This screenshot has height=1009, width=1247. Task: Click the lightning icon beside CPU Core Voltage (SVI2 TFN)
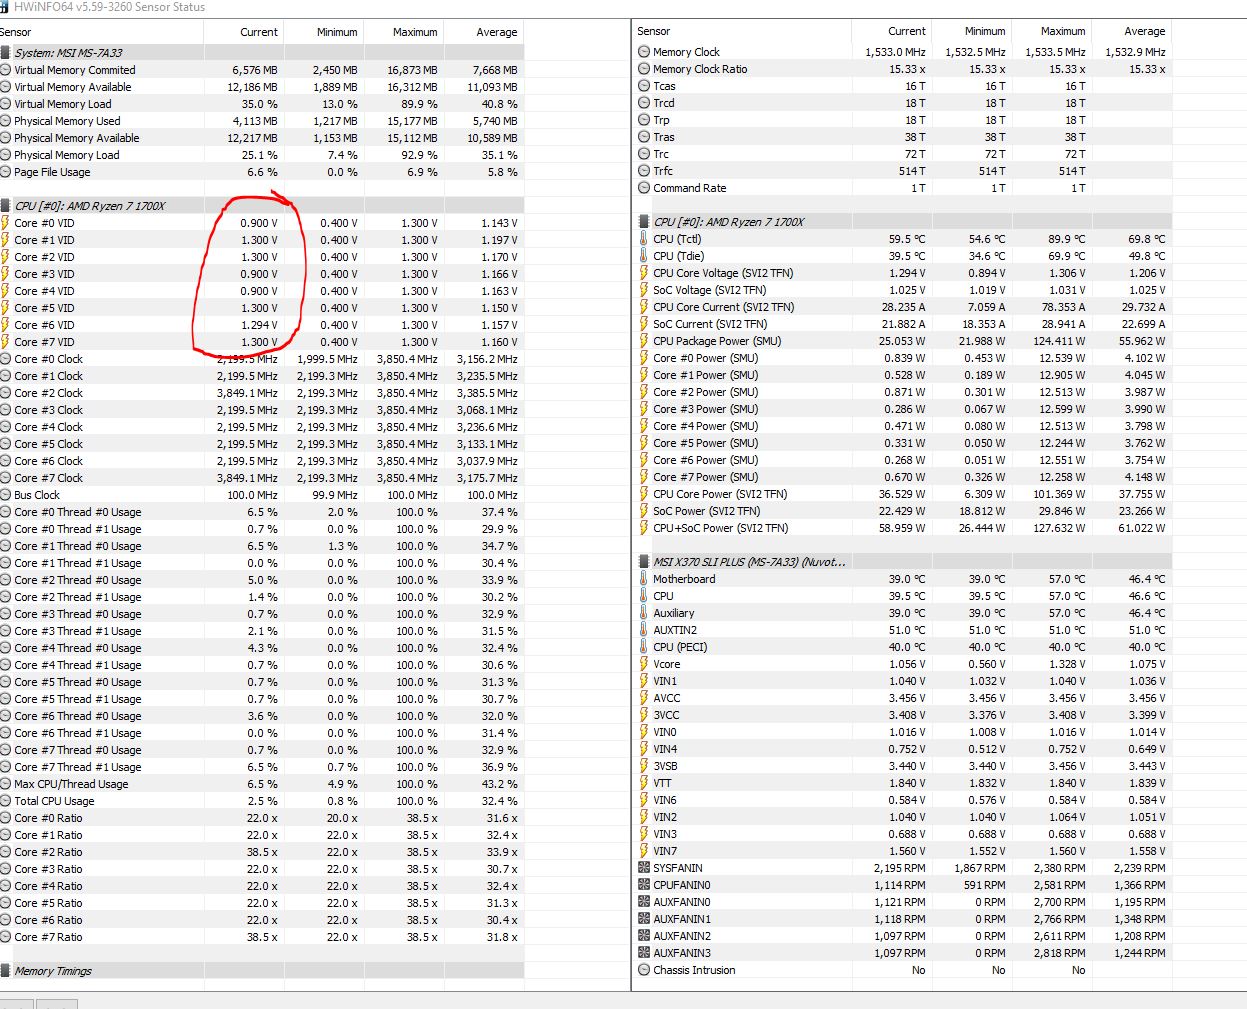[x=644, y=273]
